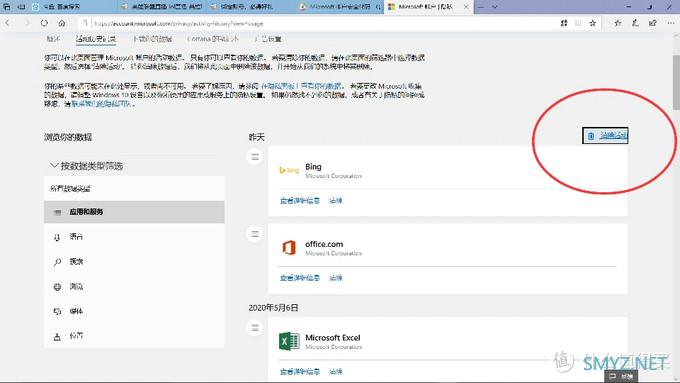Click the share page icon

653,23
